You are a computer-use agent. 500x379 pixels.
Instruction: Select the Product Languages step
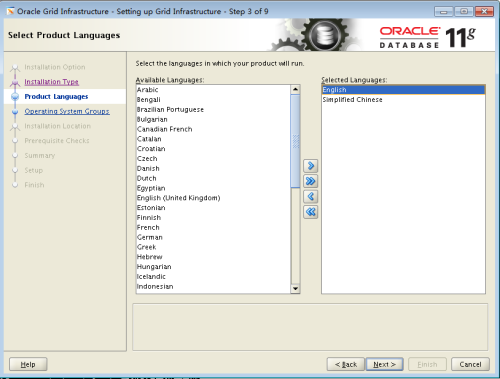click(x=56, y=97)
